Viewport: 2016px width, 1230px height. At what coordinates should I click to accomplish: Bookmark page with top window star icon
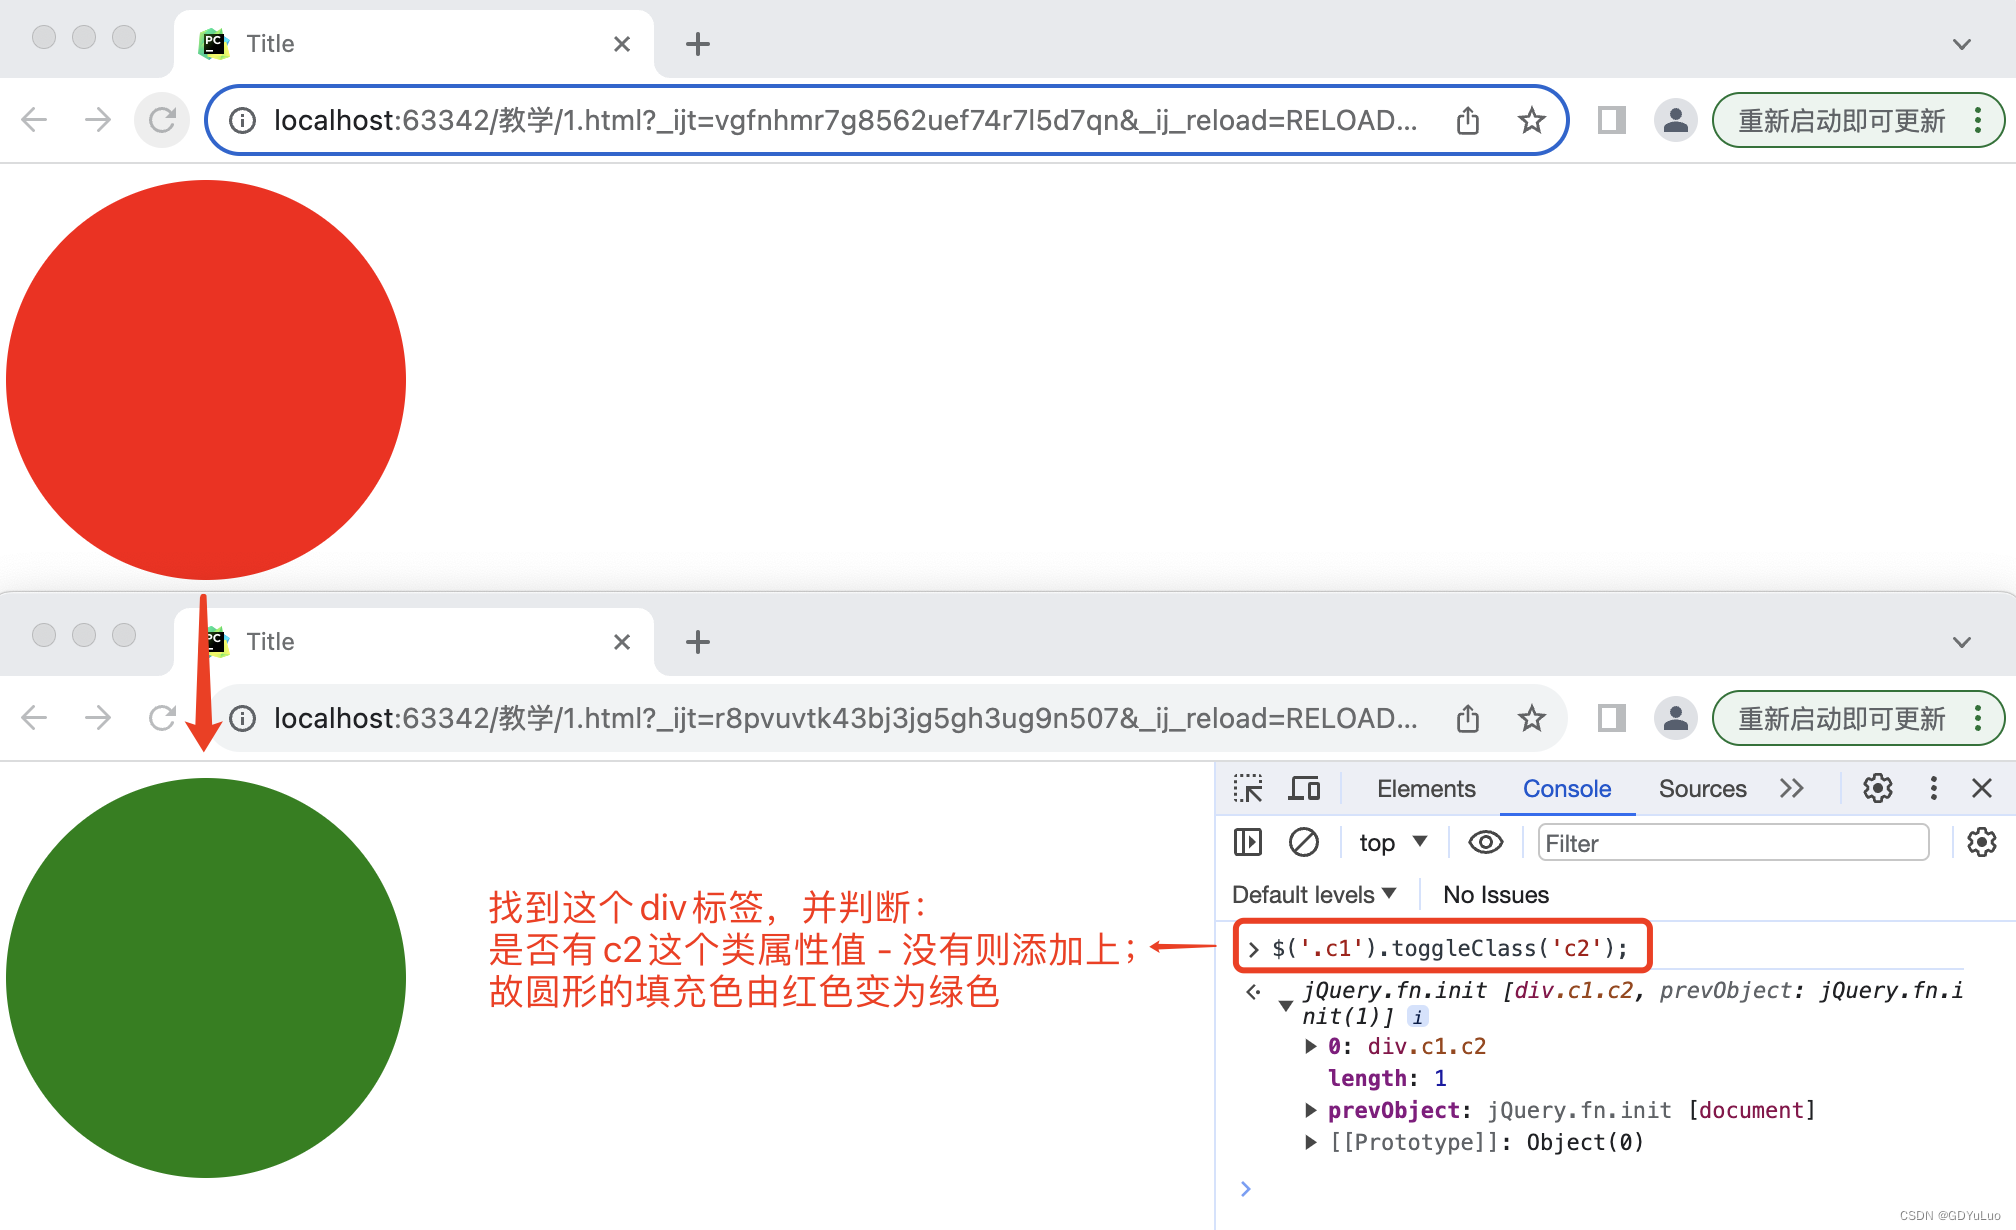[x=1531, y=121]
